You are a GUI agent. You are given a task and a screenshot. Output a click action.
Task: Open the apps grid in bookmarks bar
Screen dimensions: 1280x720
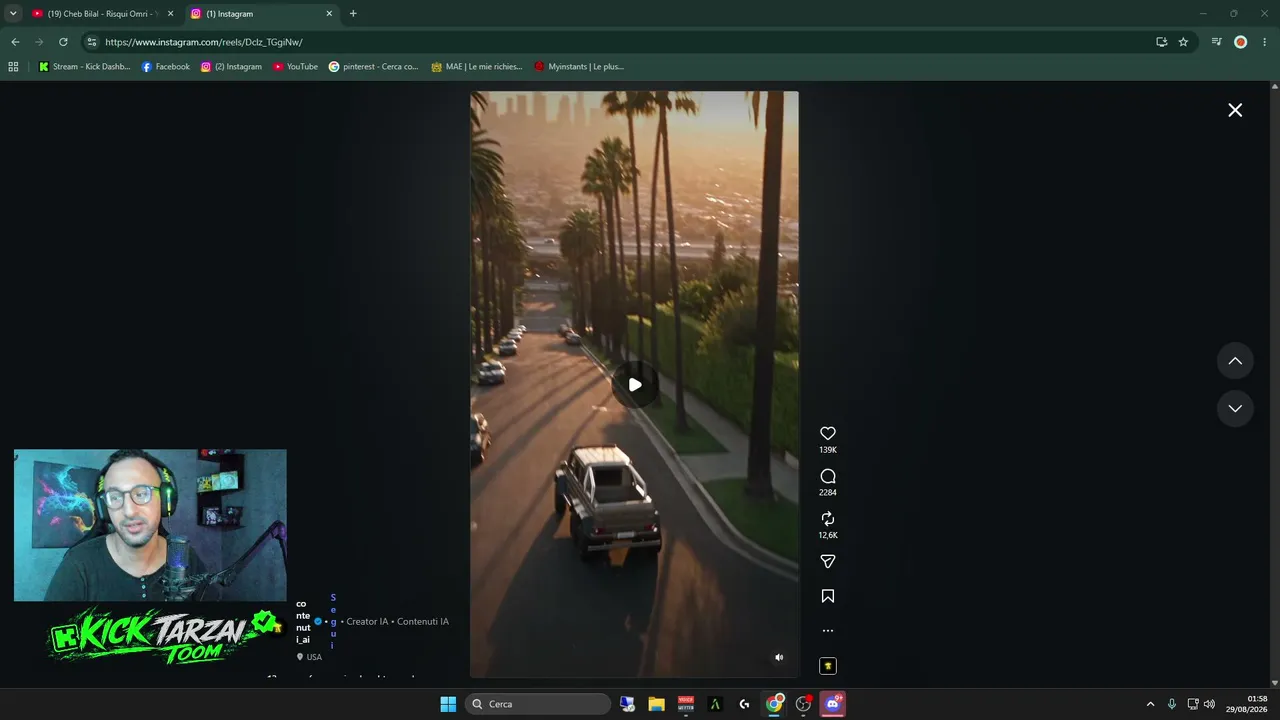(13, 67)
